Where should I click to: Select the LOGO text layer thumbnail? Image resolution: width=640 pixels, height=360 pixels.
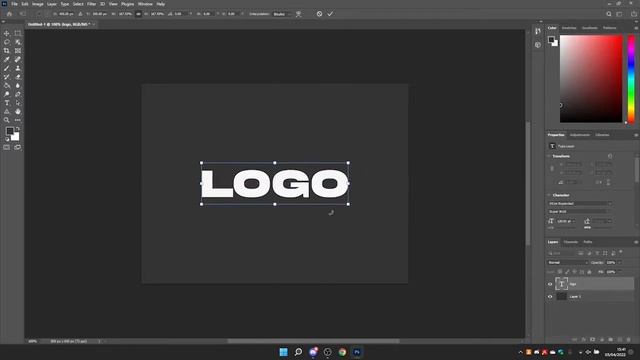561,284
